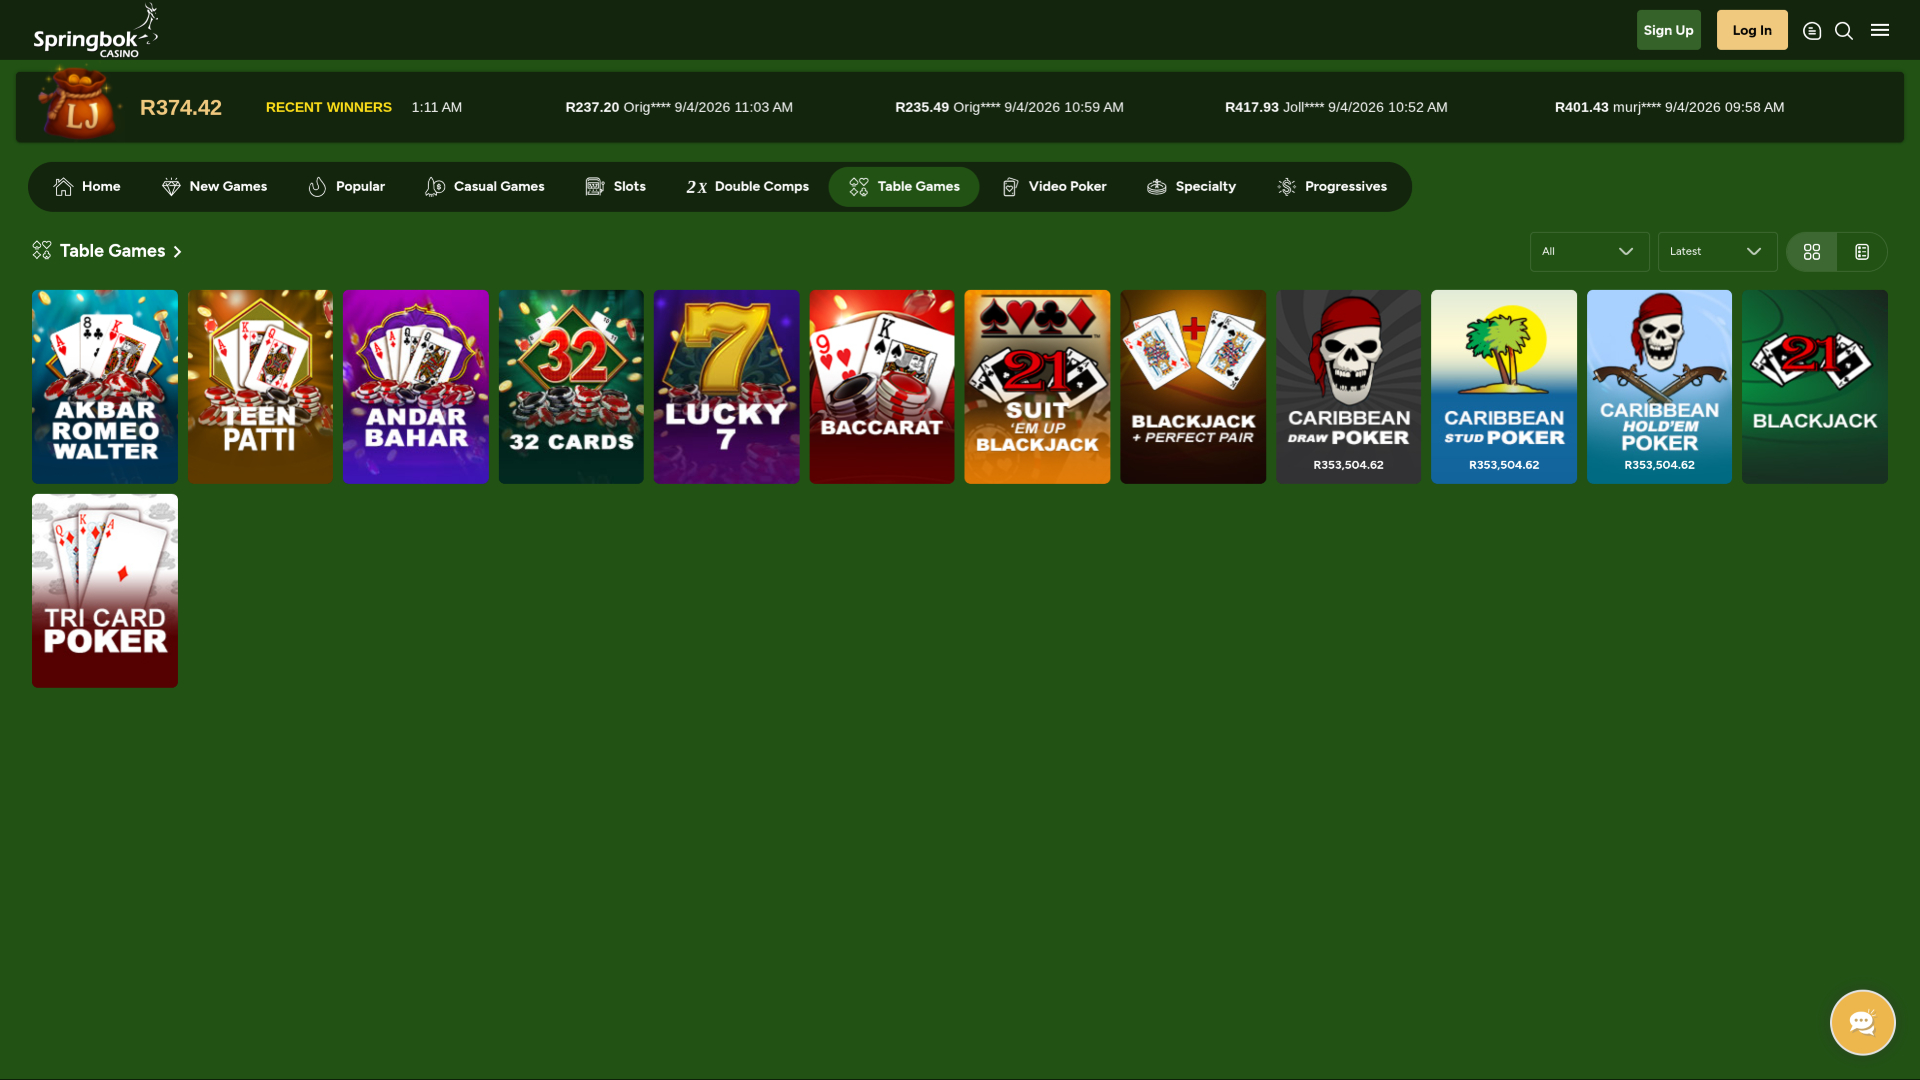
Task: Click the R417.93 Joll**** winner entry
Action: click(1336, 107)
